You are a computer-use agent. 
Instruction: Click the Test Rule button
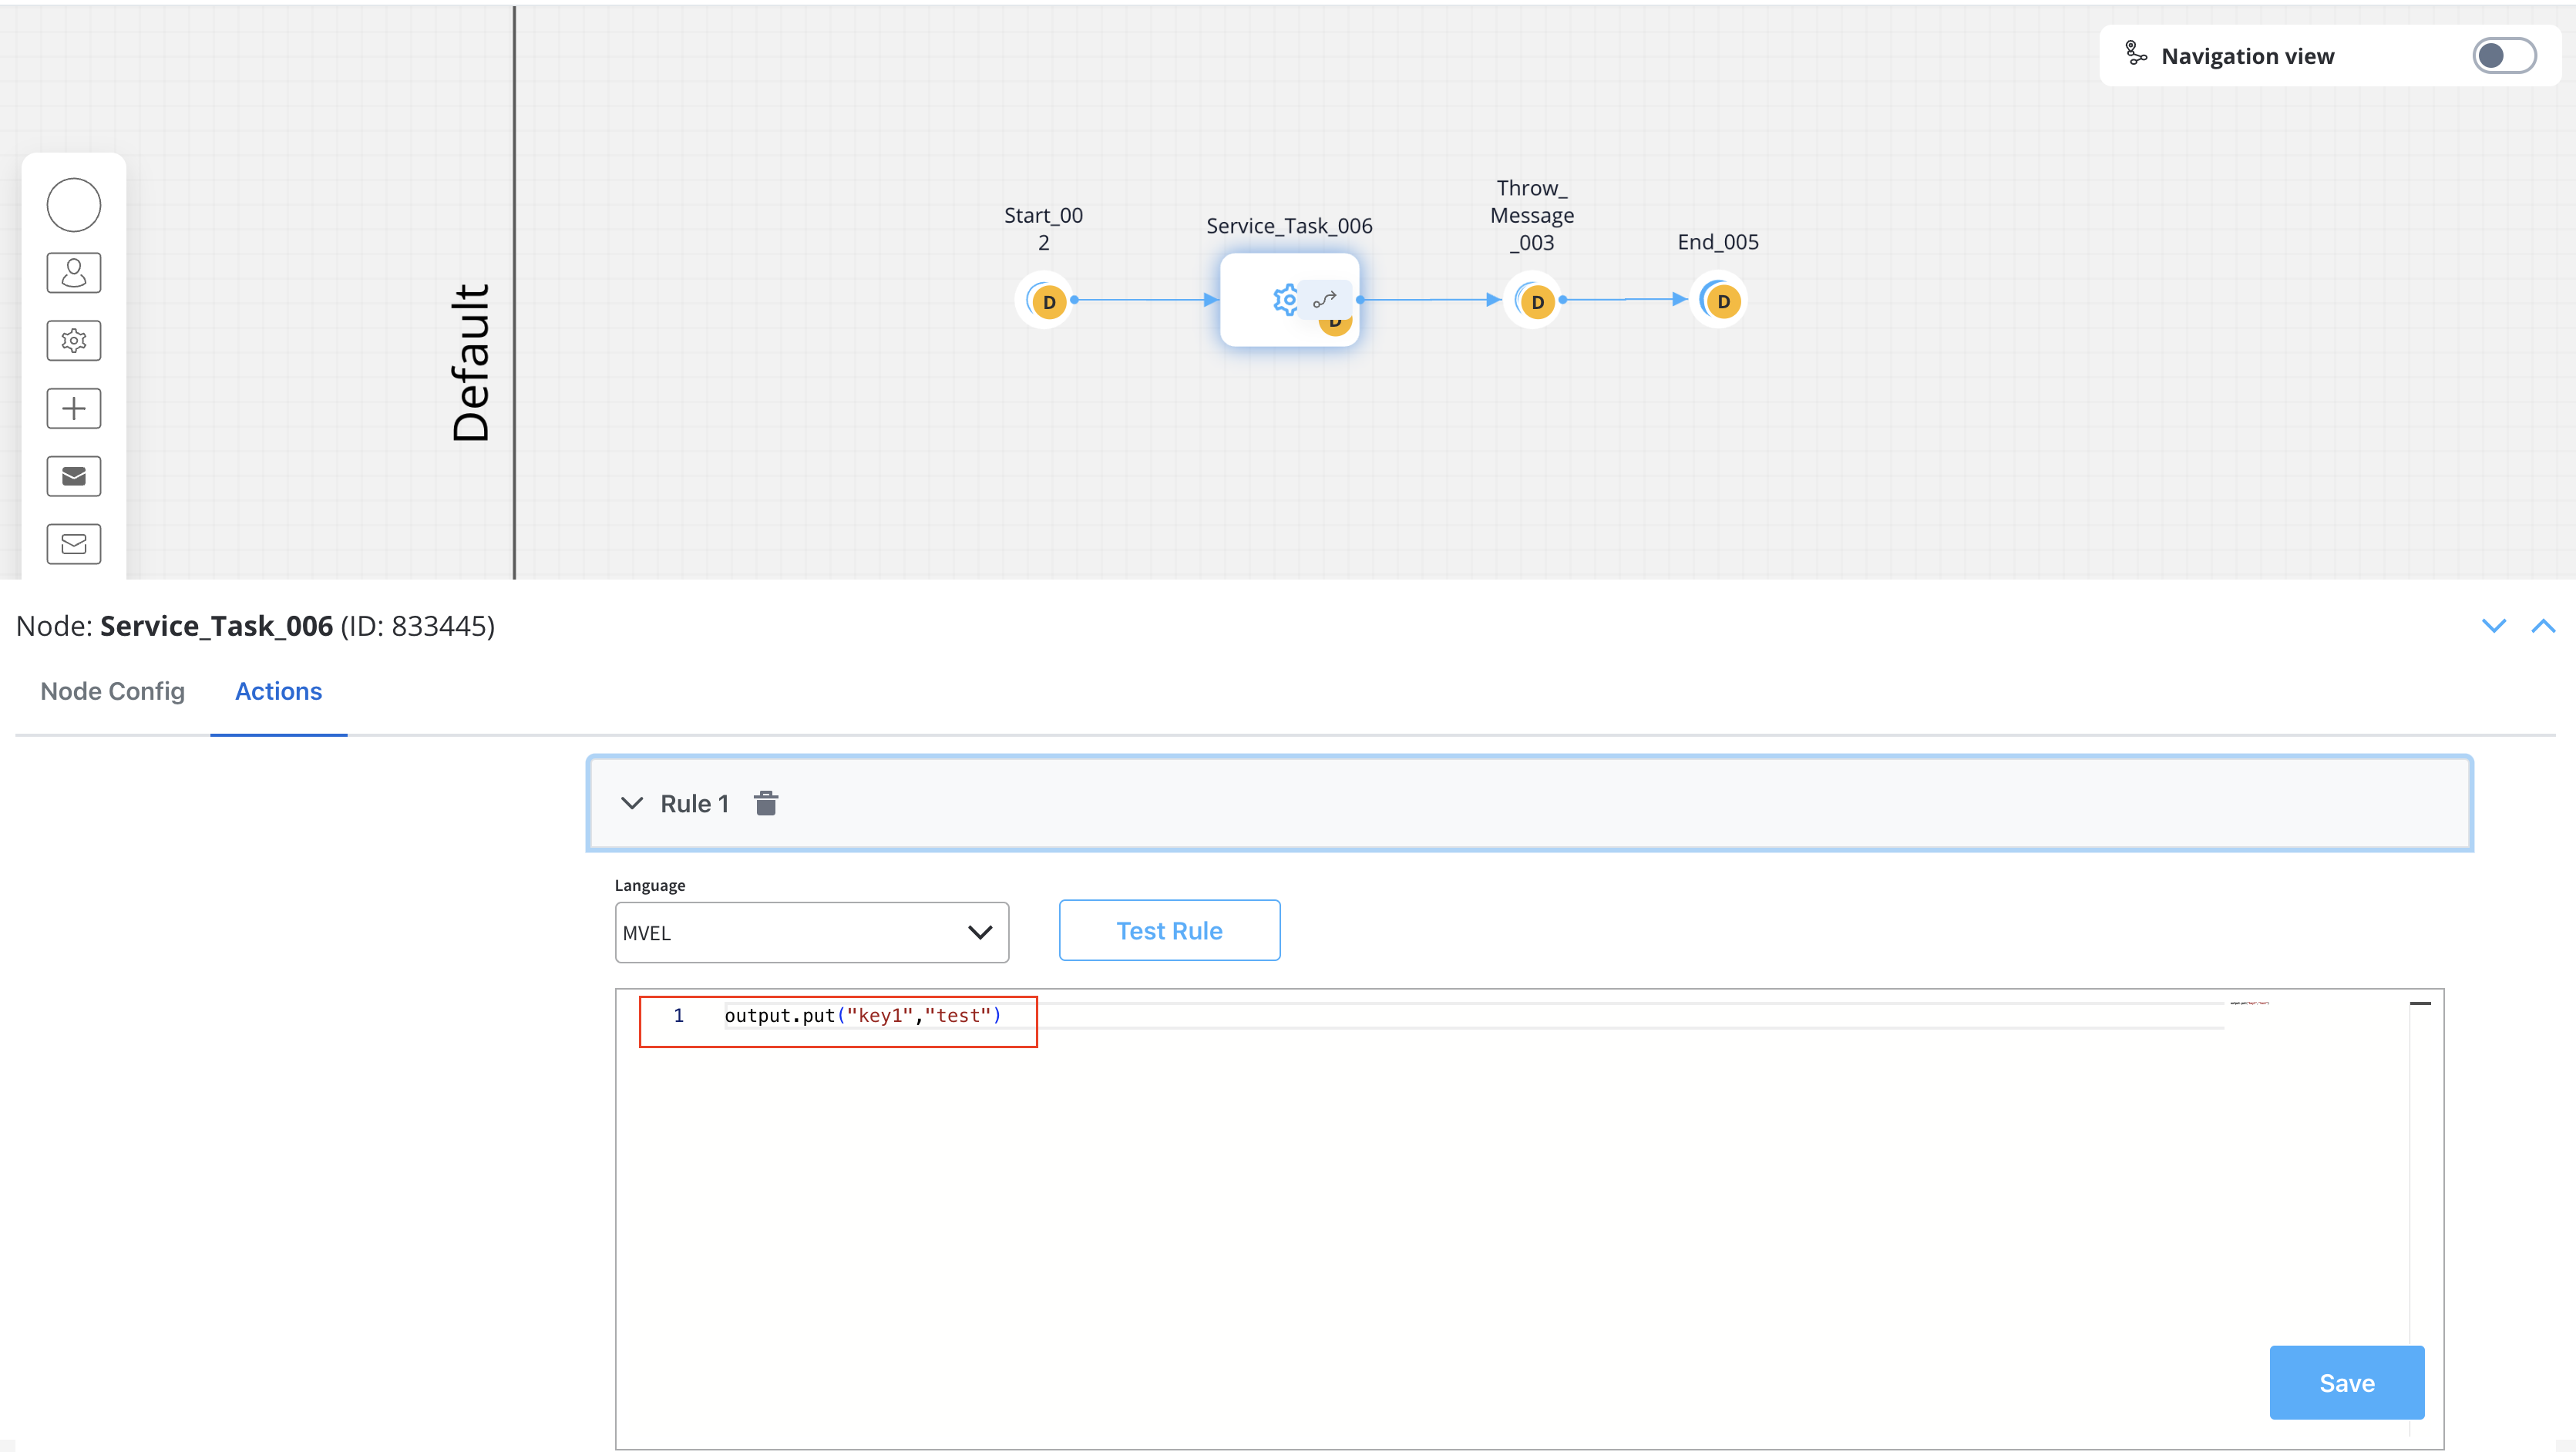pyautogui.click(x=1169, y=930)
